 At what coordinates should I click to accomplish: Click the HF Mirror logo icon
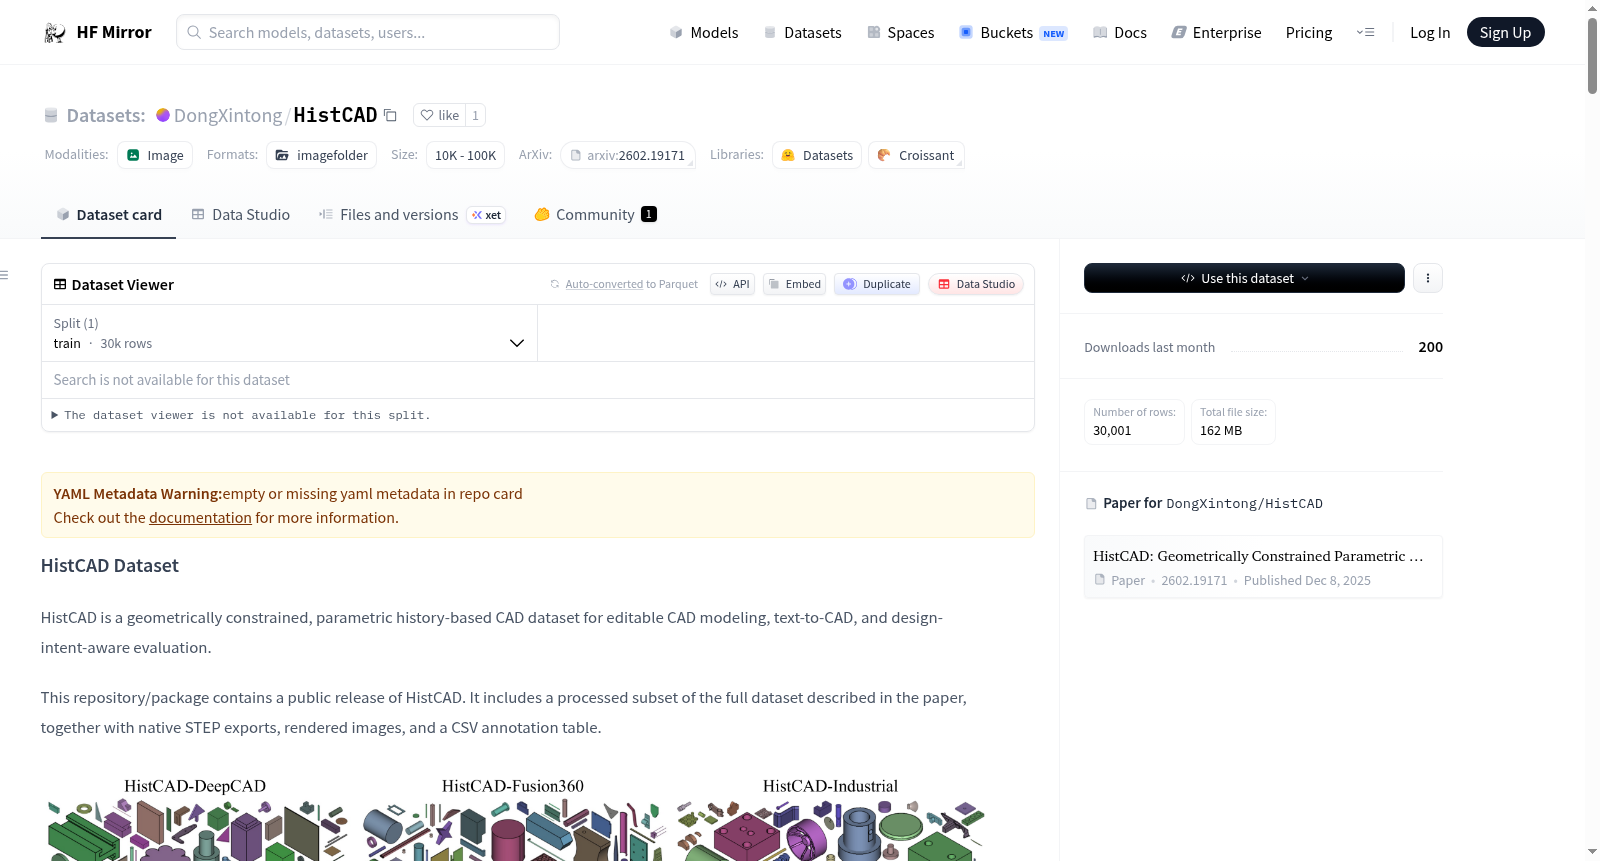pos(55,33)
